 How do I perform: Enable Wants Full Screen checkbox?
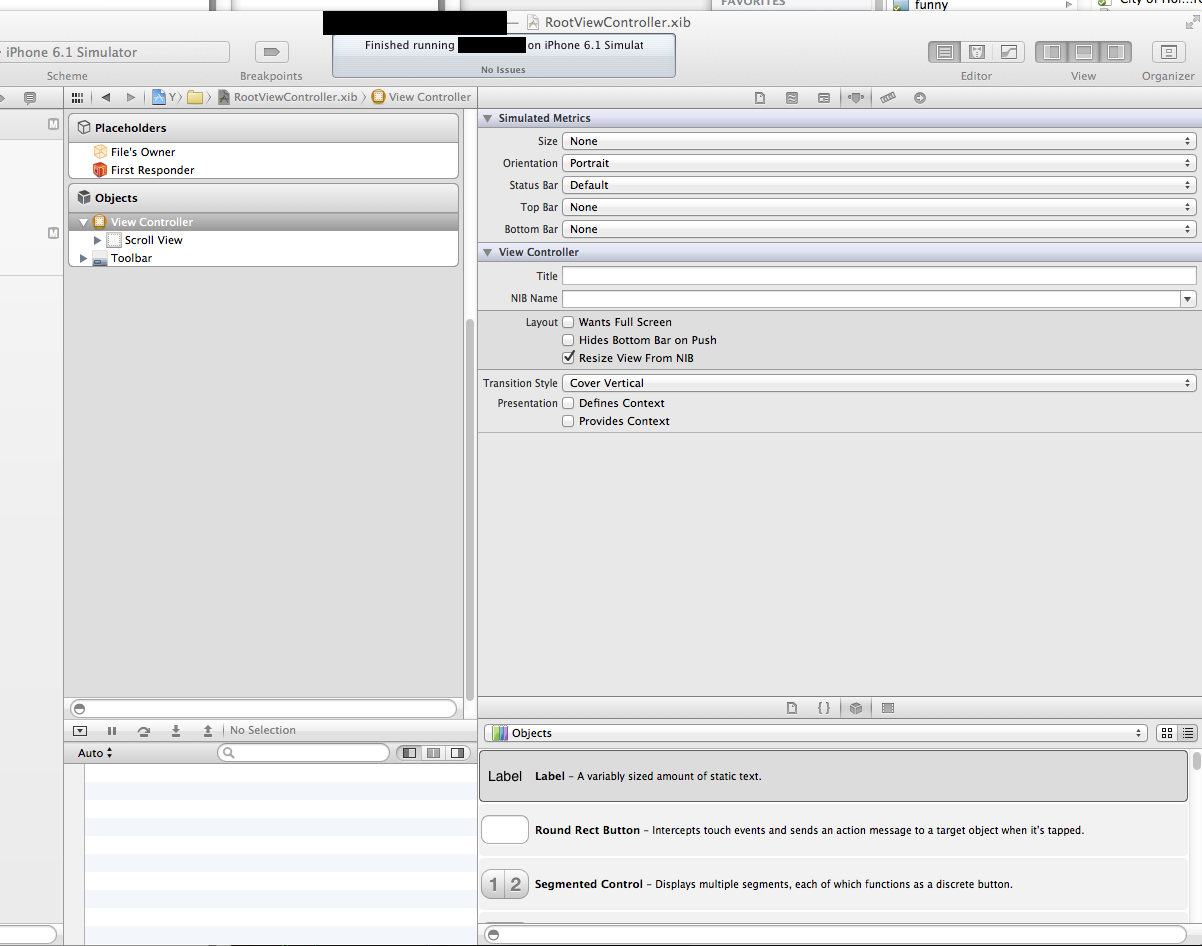coord(568,322)
